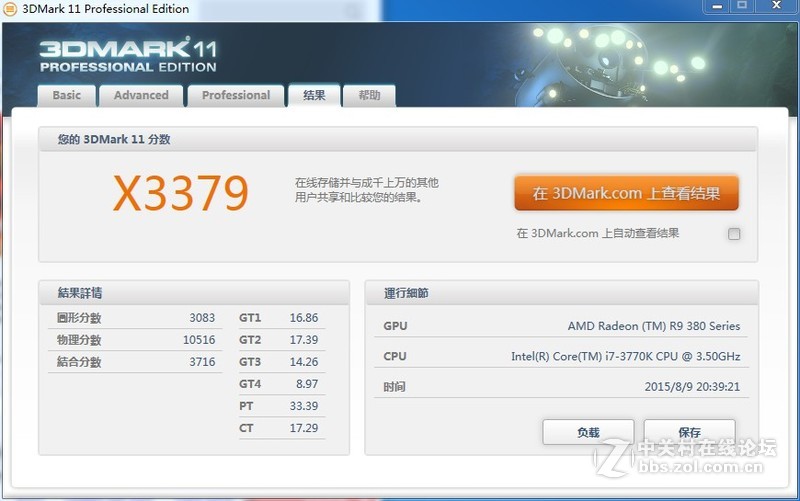Image resolution: width=800 pixels, height=501 pixels.
Task: Click the 负载 load button
Action: point(588,432)
